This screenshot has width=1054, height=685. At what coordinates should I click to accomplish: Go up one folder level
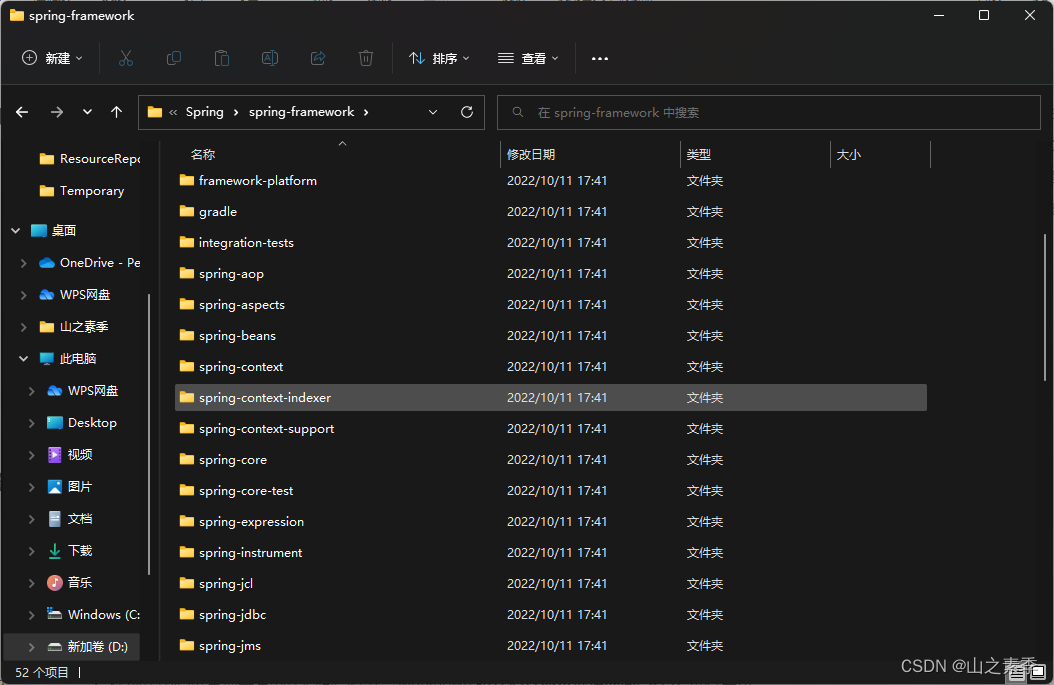tap(116, 112)
